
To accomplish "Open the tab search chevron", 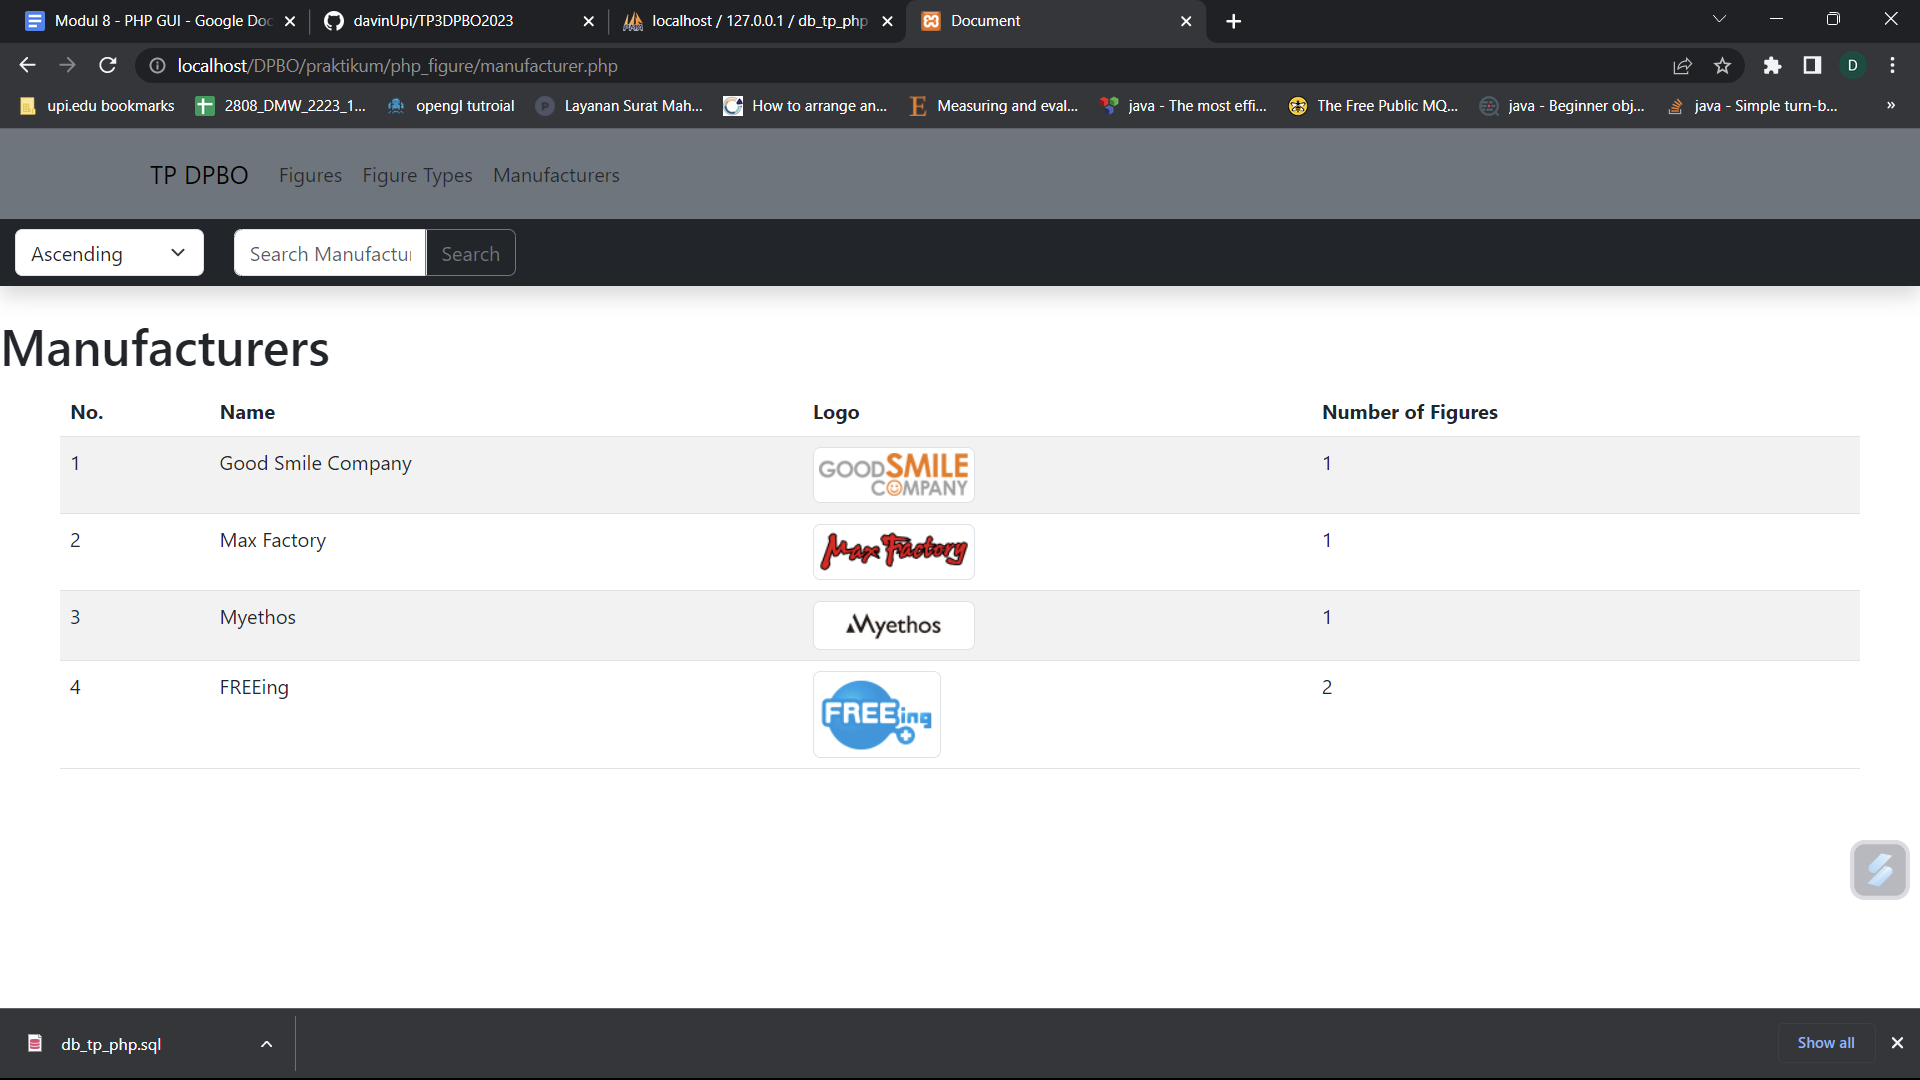I will (1720, 18).
